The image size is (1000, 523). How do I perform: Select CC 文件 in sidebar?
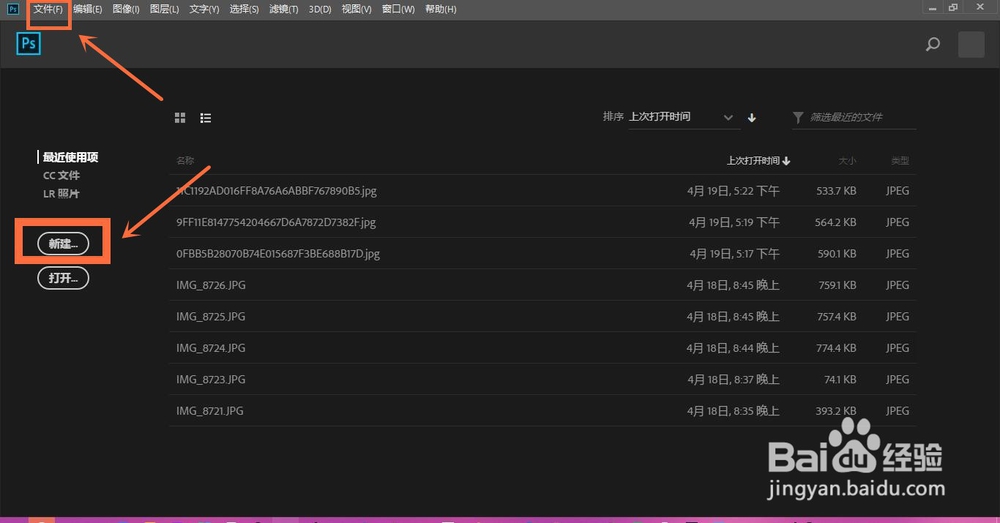61,175
